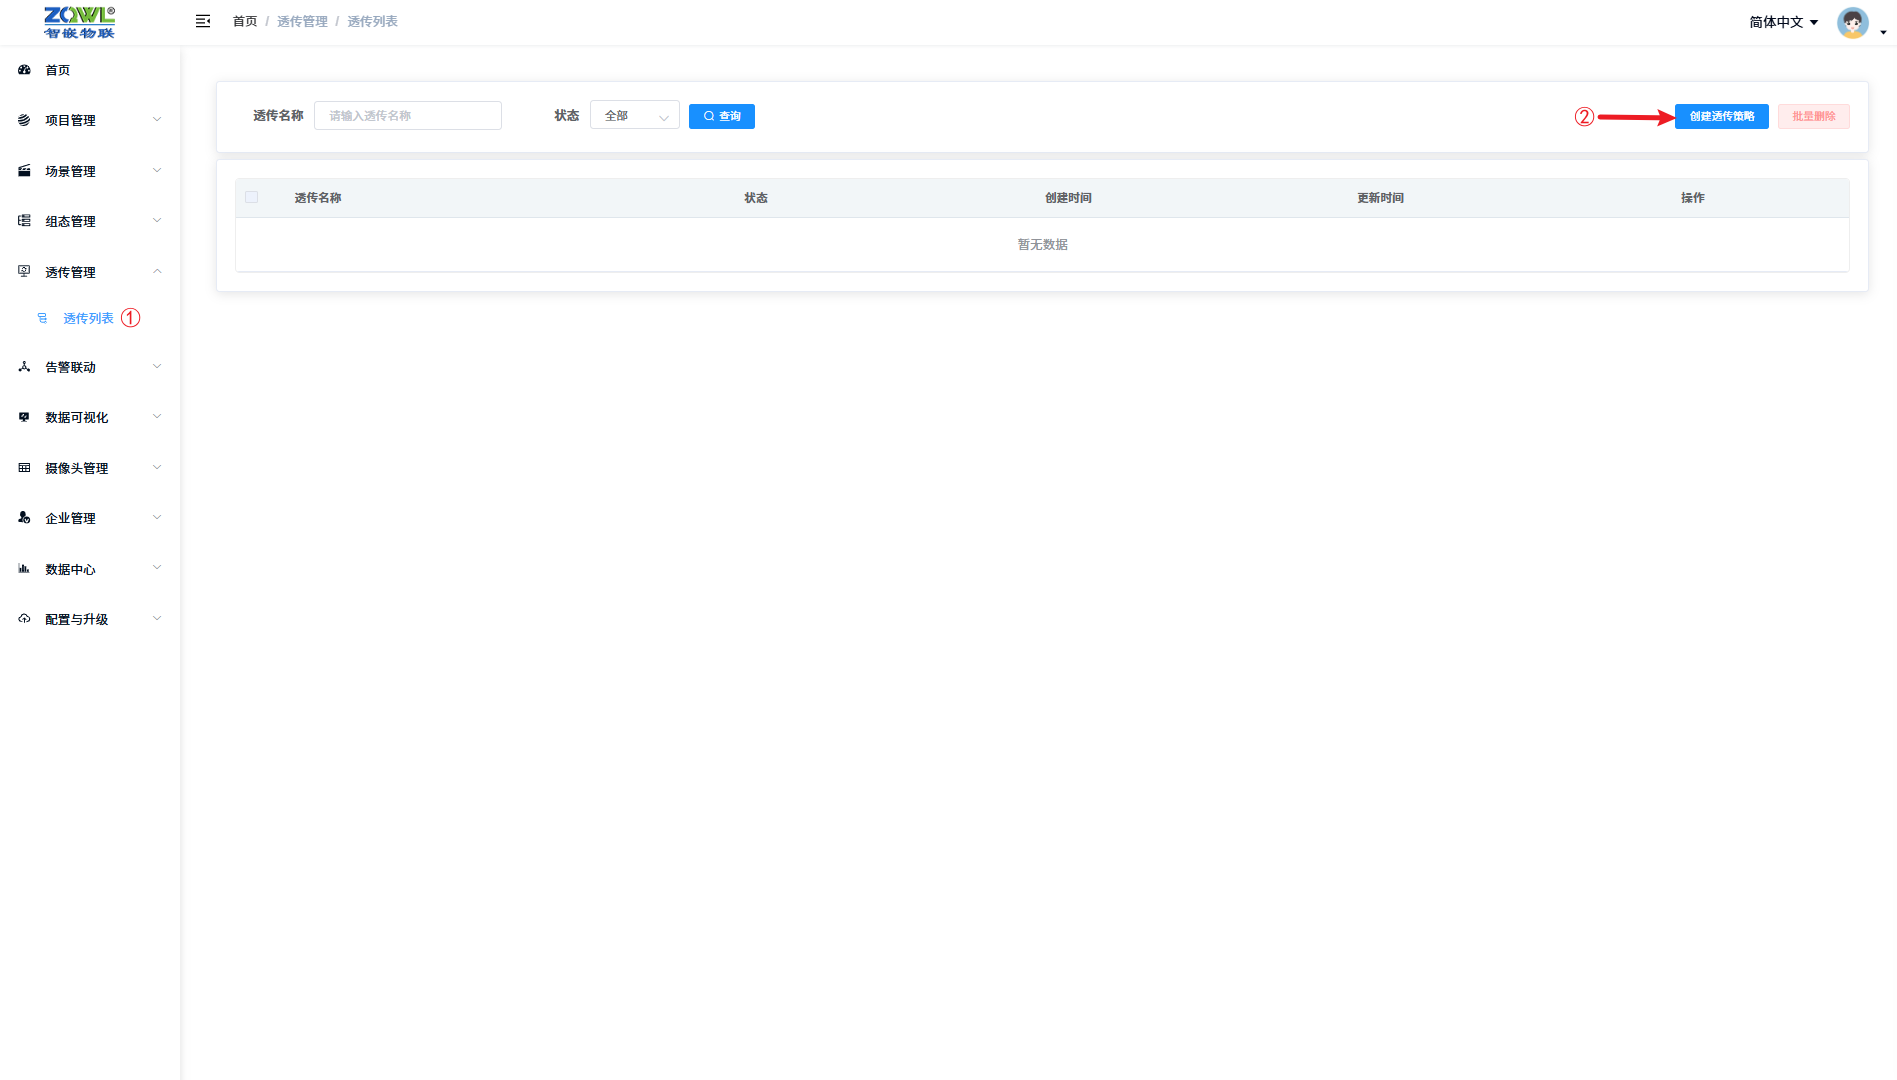Click the 项目管理 layers icon
The image size is (1897, 1080).
(x=24, y=120)
